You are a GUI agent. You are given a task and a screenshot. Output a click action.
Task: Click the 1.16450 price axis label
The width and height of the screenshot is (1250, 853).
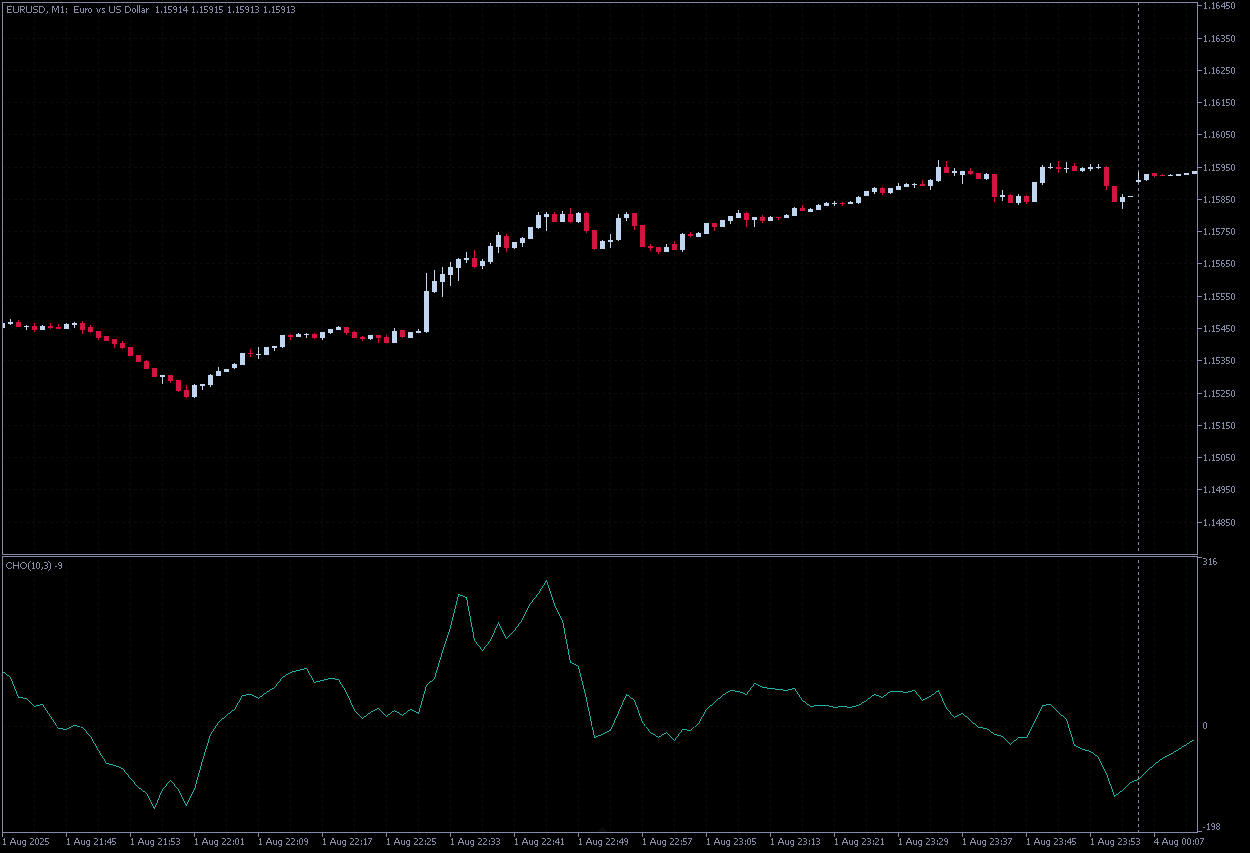(x=1221, y=6)
